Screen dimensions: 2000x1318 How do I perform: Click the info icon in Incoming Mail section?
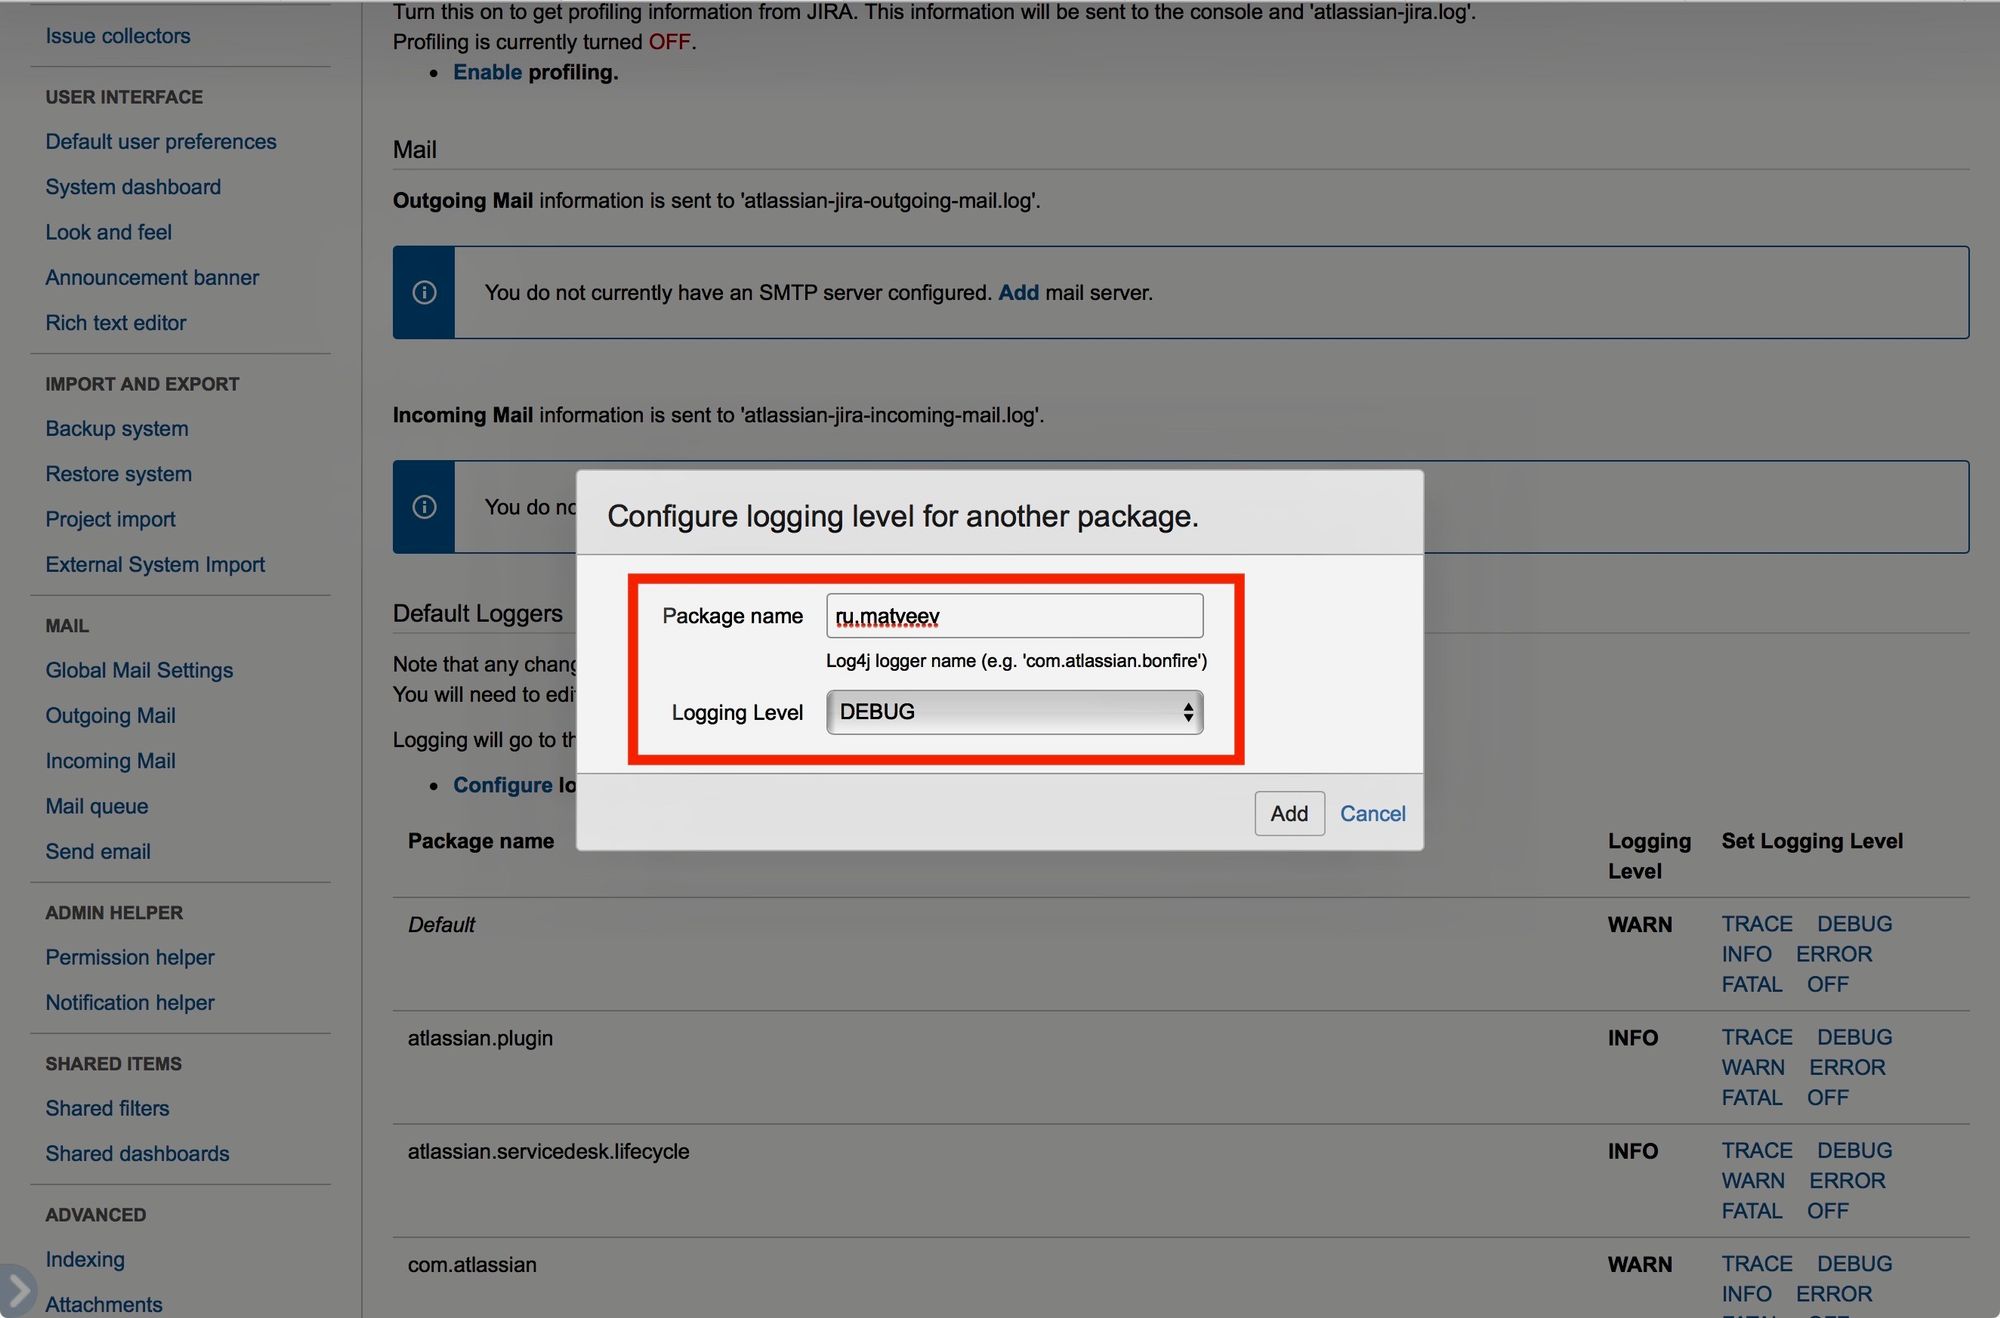[424, 505]
